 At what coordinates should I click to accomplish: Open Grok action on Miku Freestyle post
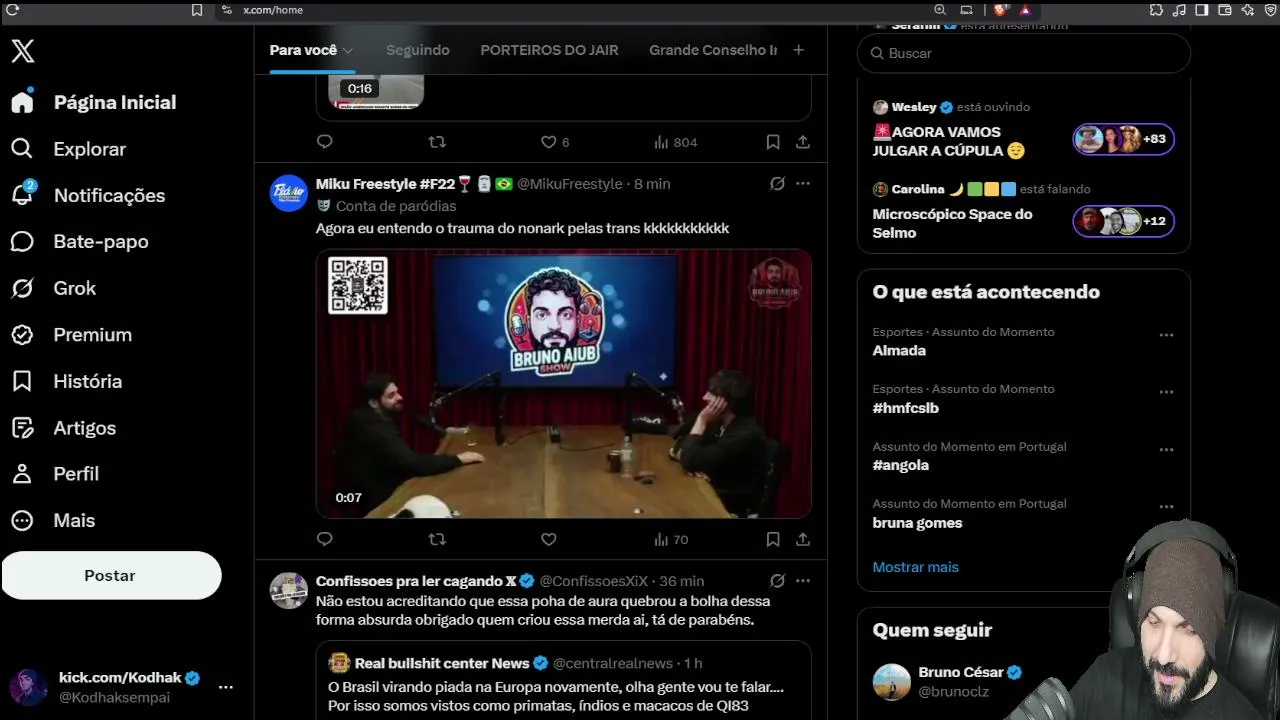point(777,184)
